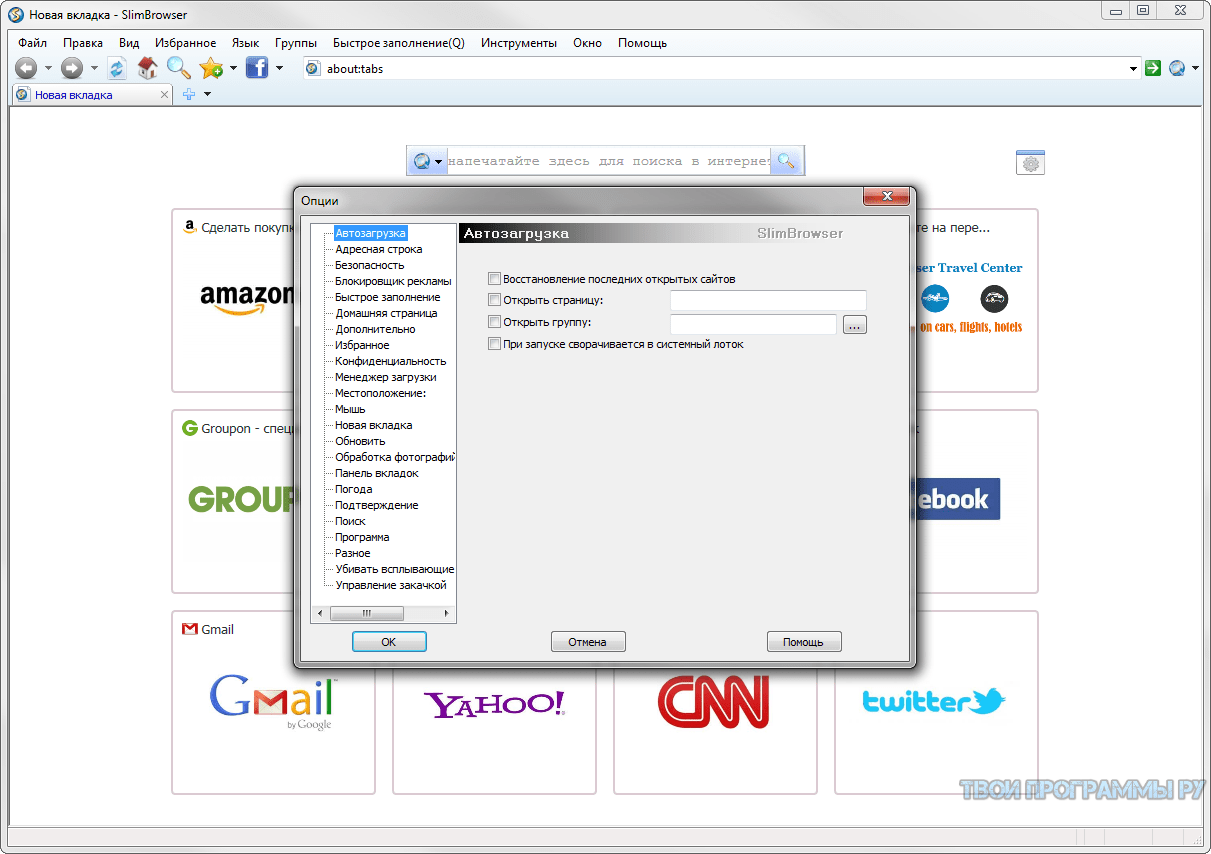1211x854 pixels.
Task: Open the Быстрое заполнение(Q) menu
Action: pyautogui.click(x=399, y=43)
